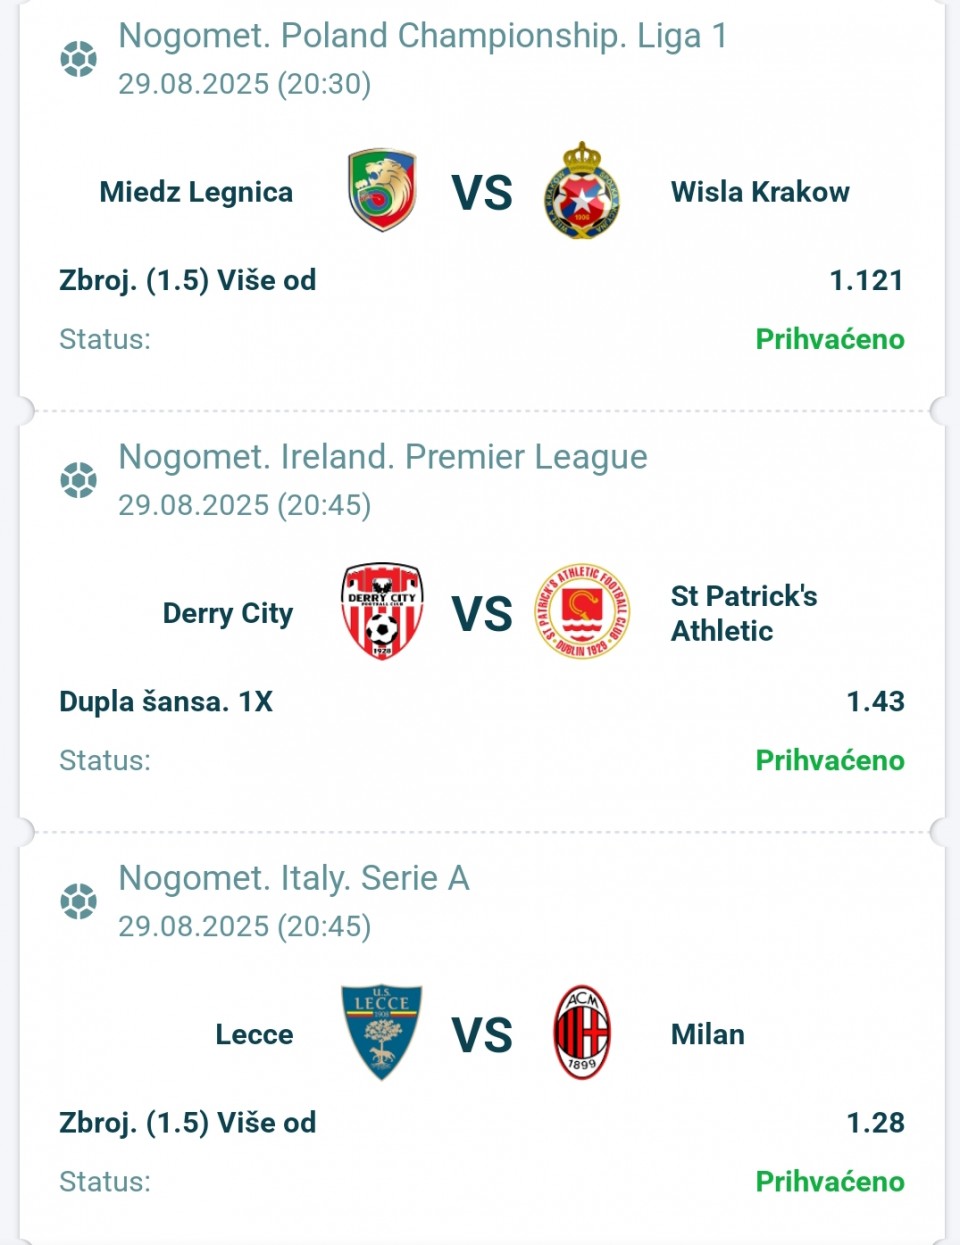The image size is (960, 1245).
Task: Open the Nogomet. Ireland. Premier League heading
Action: point(383,457)
